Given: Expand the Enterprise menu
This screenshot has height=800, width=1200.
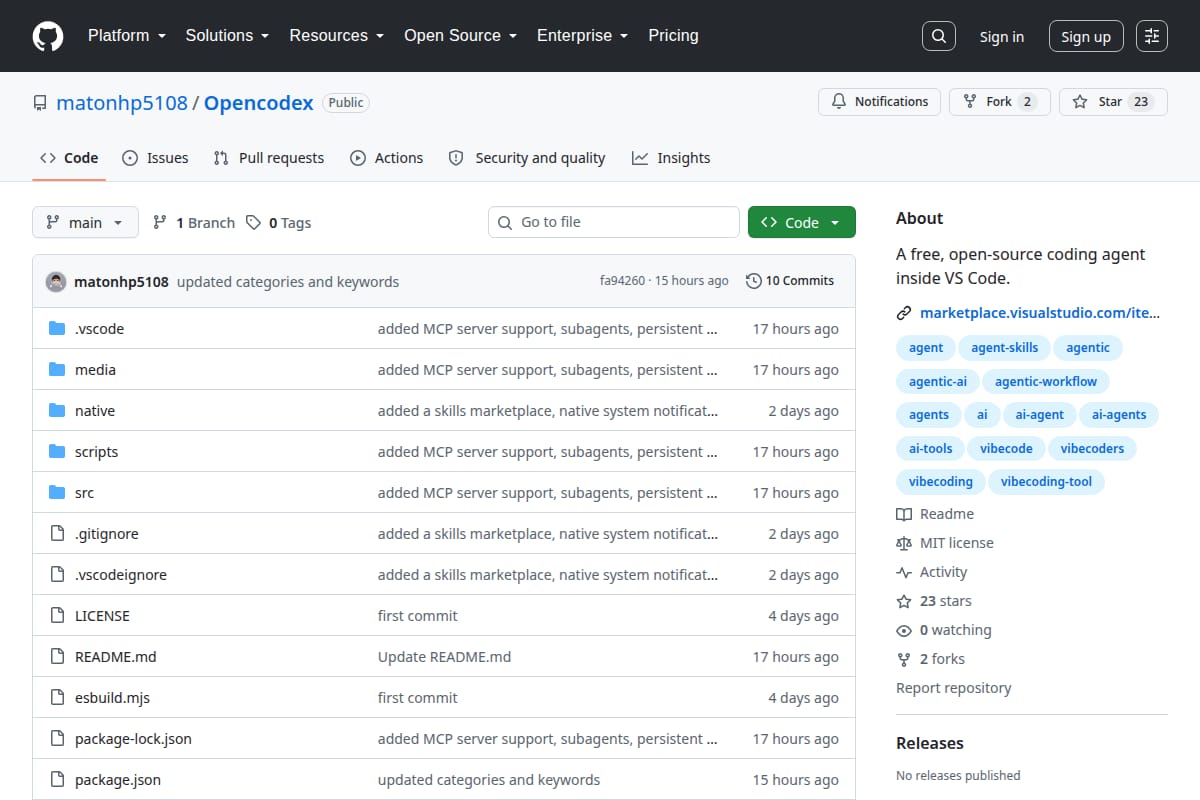Looking at the screenshot, I should click(x=582, y=36).
